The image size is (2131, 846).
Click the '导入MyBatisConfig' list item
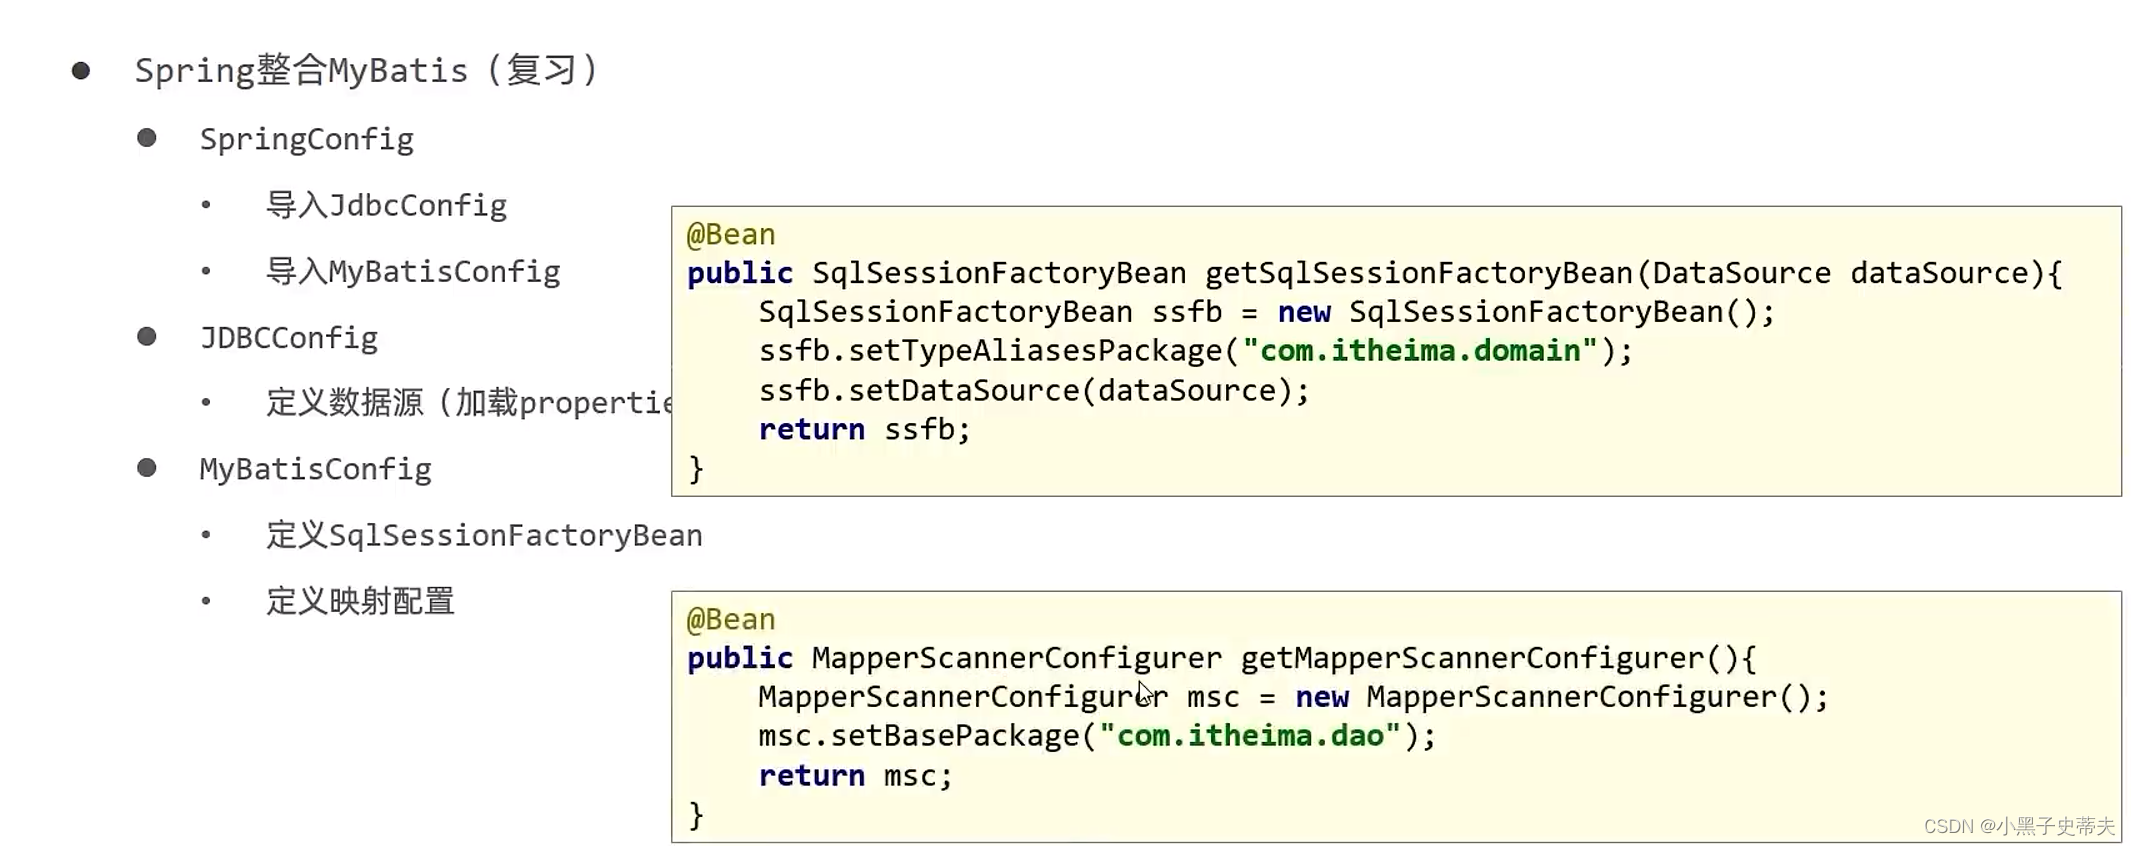[413, 271]
